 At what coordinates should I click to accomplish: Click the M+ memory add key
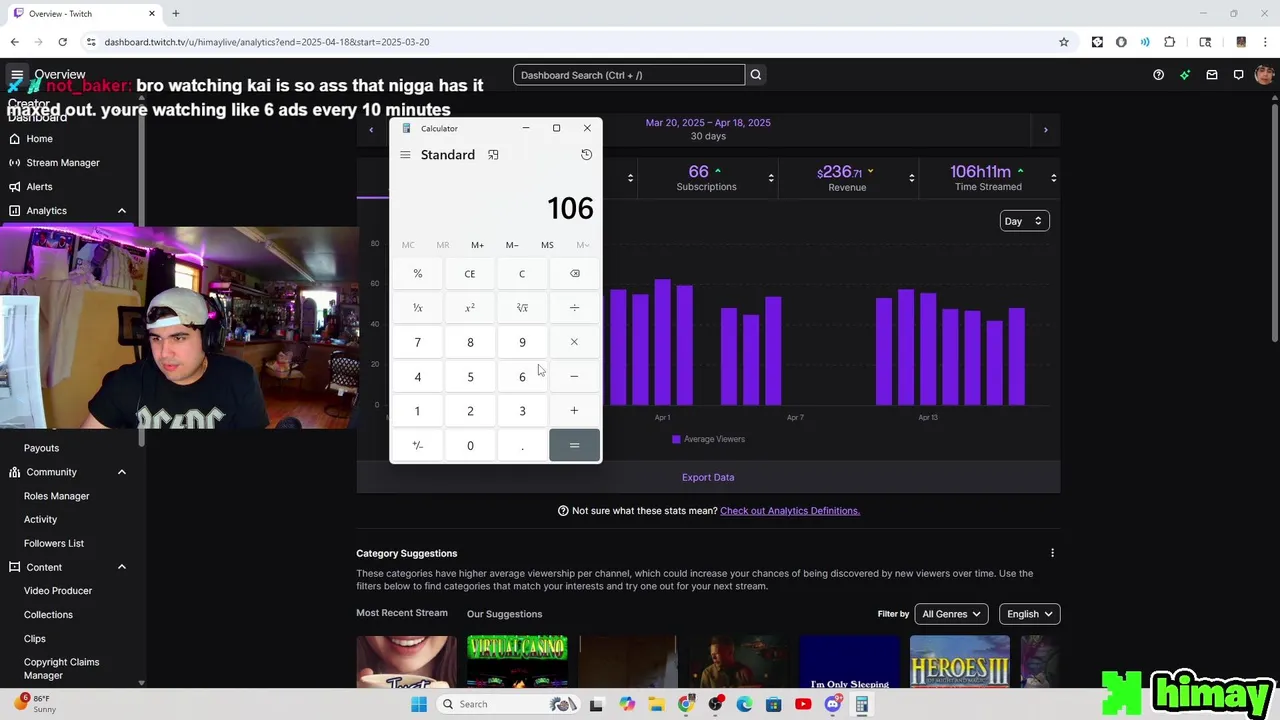pyautogui.click(x=477, y=245)
